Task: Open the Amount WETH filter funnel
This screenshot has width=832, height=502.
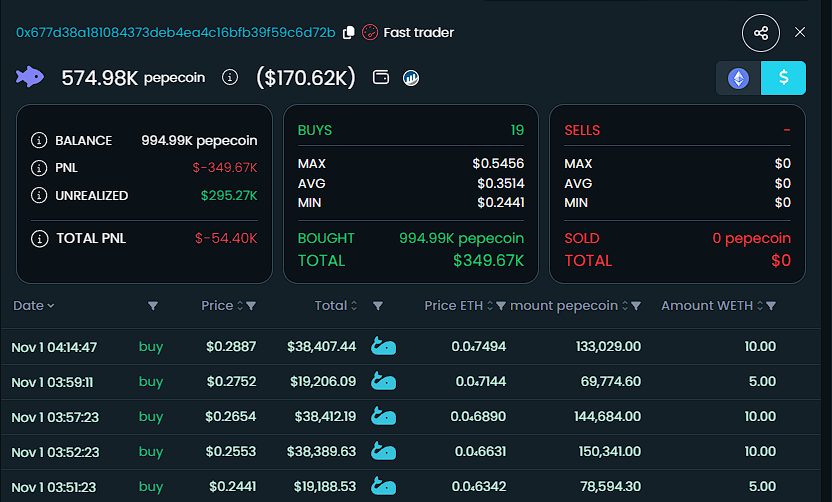Action: (x=771, y=306)
